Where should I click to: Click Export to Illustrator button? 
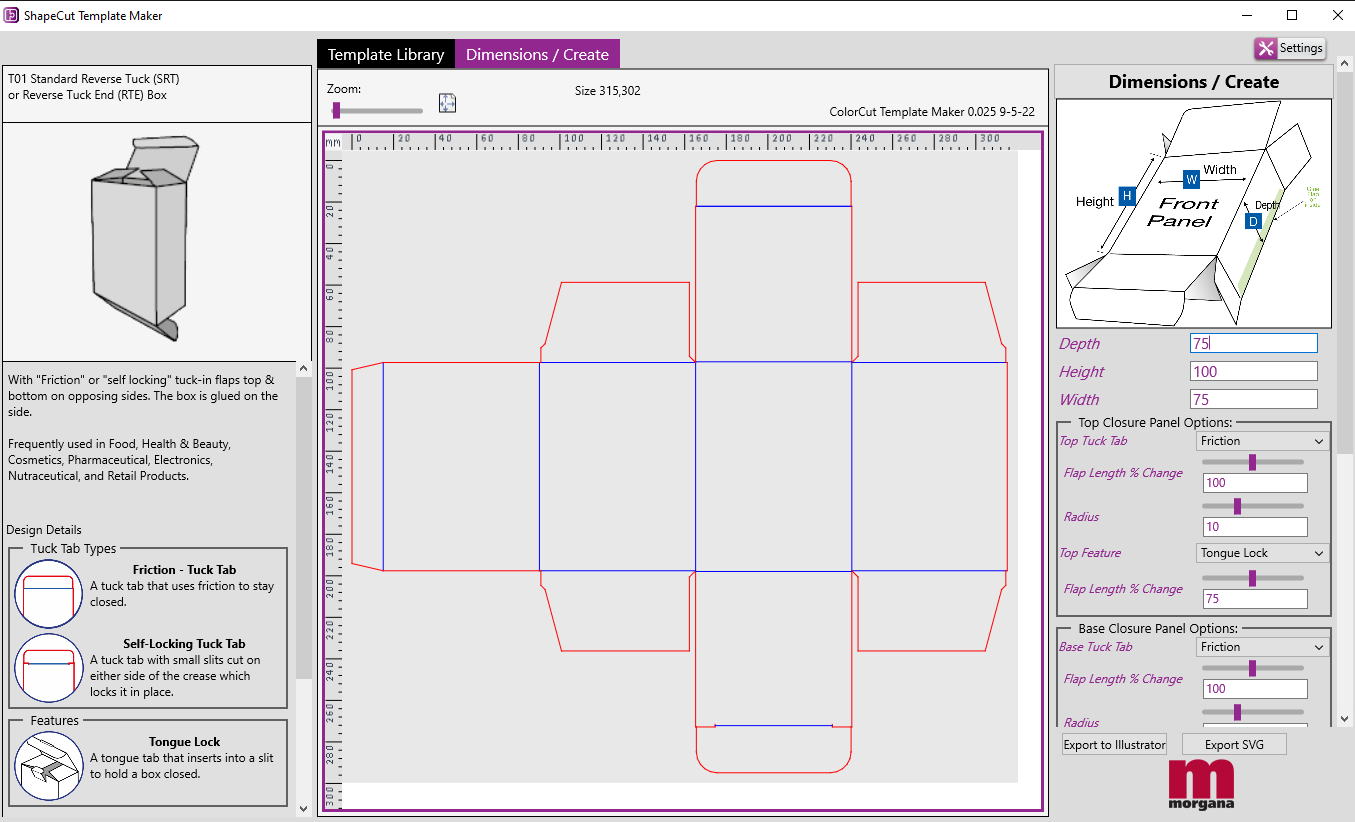[x=1114, y=745]
